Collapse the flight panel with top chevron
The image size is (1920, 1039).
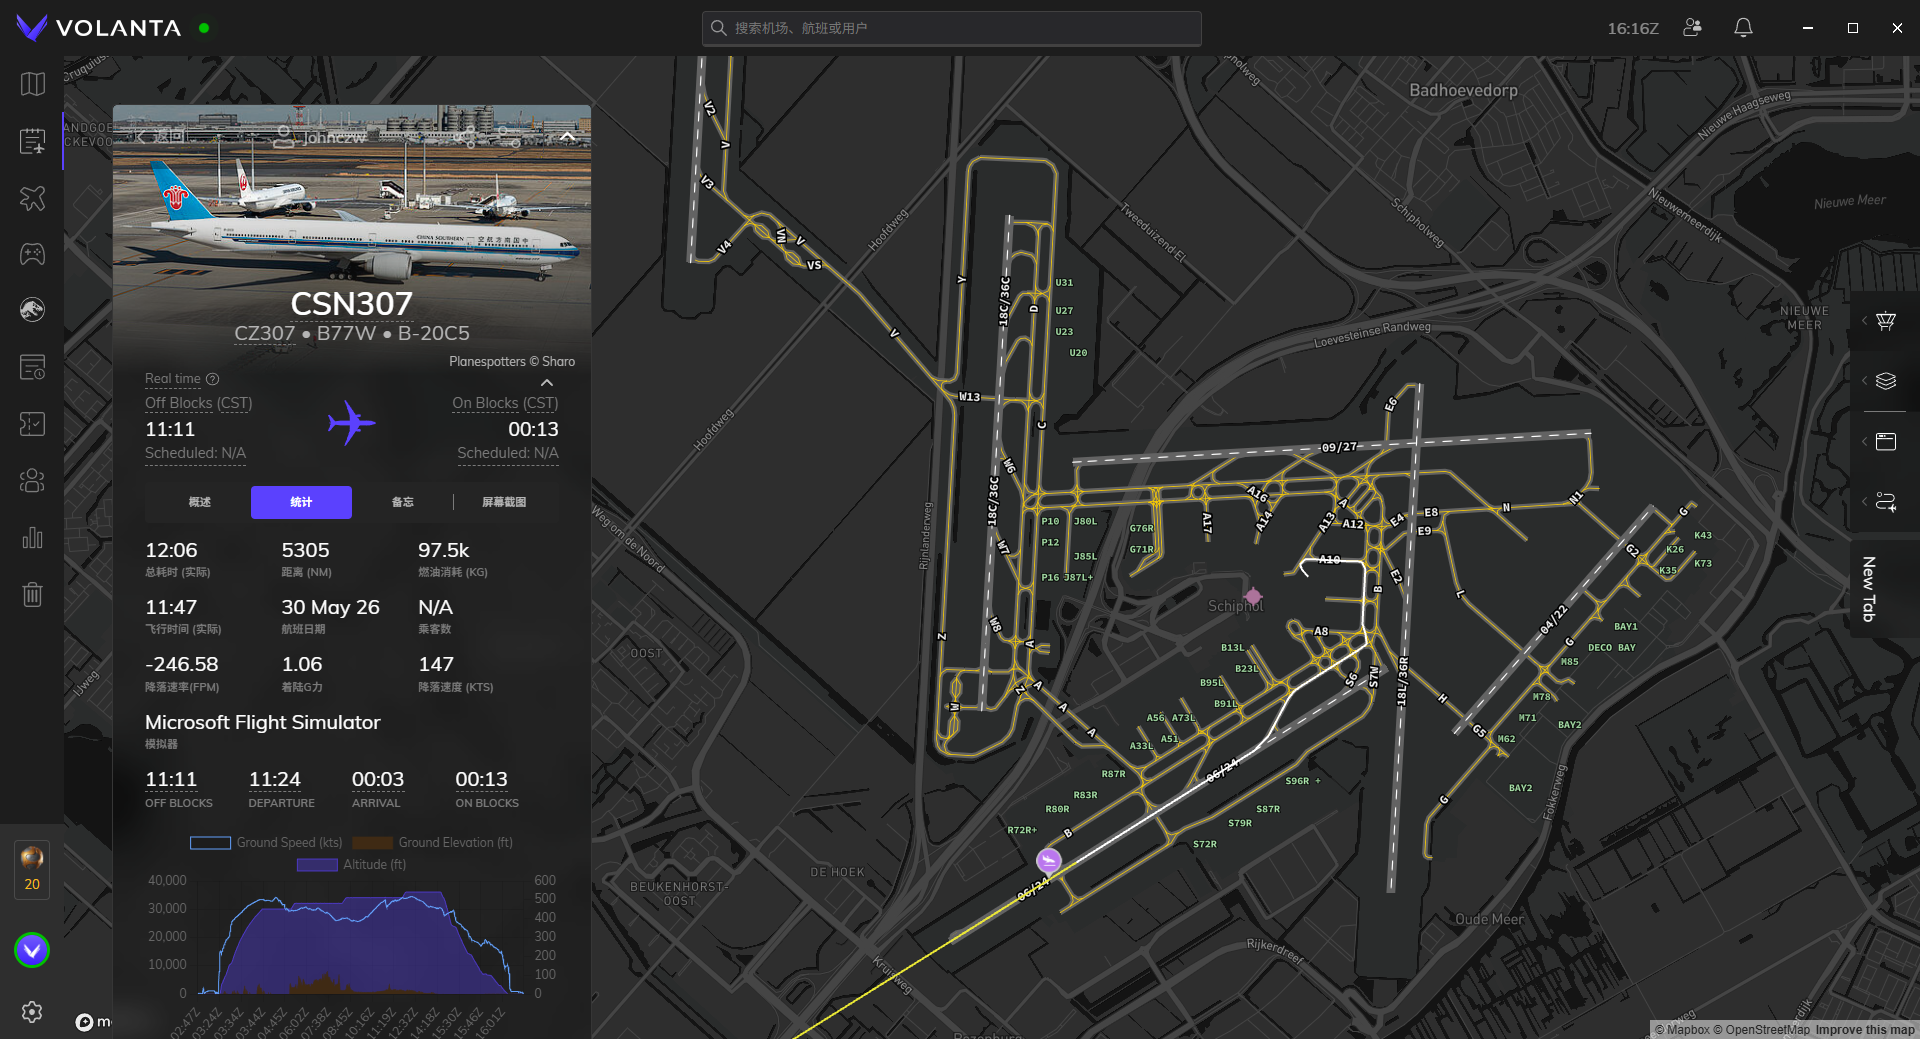pyautogui.click(x=567, y=137)
